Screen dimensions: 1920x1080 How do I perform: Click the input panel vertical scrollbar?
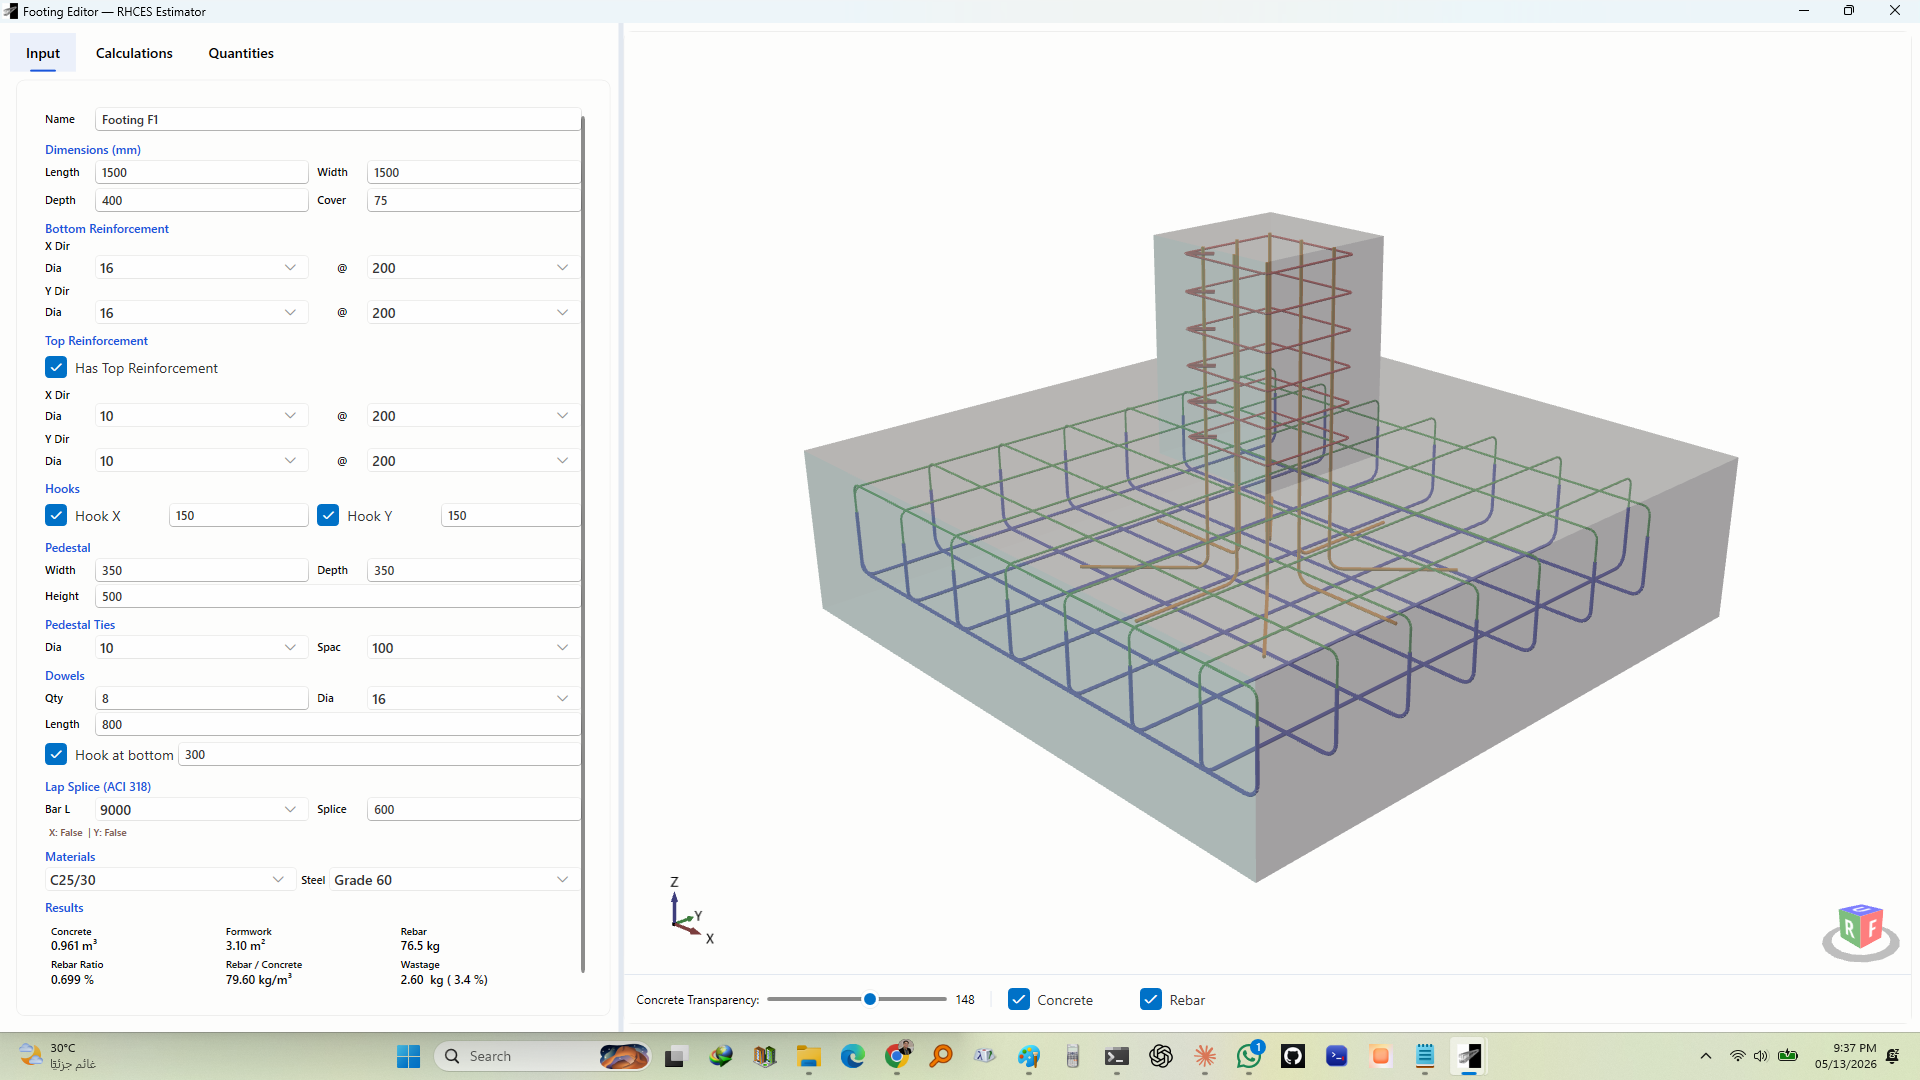click(583, 543)
